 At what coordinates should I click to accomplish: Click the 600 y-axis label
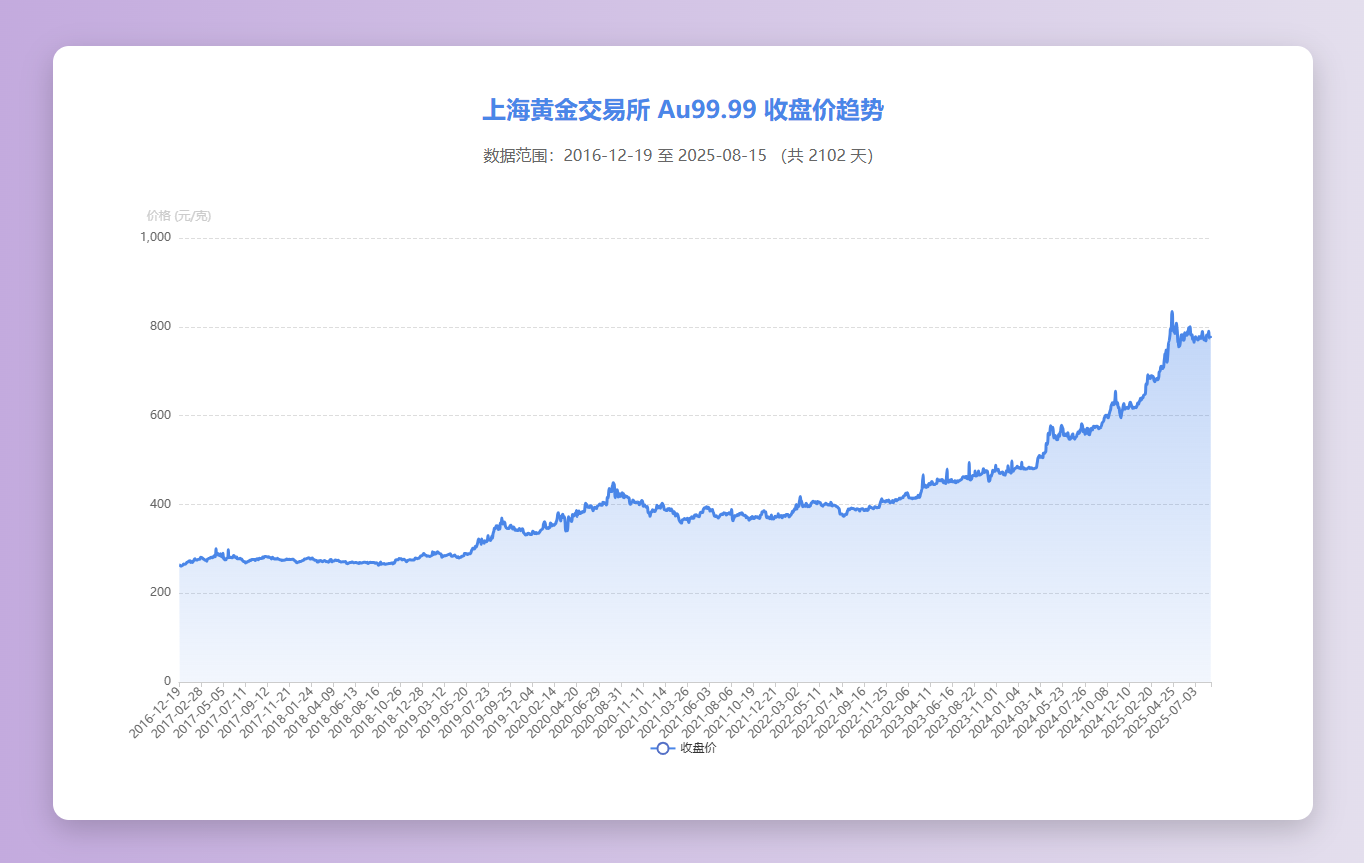161,415
